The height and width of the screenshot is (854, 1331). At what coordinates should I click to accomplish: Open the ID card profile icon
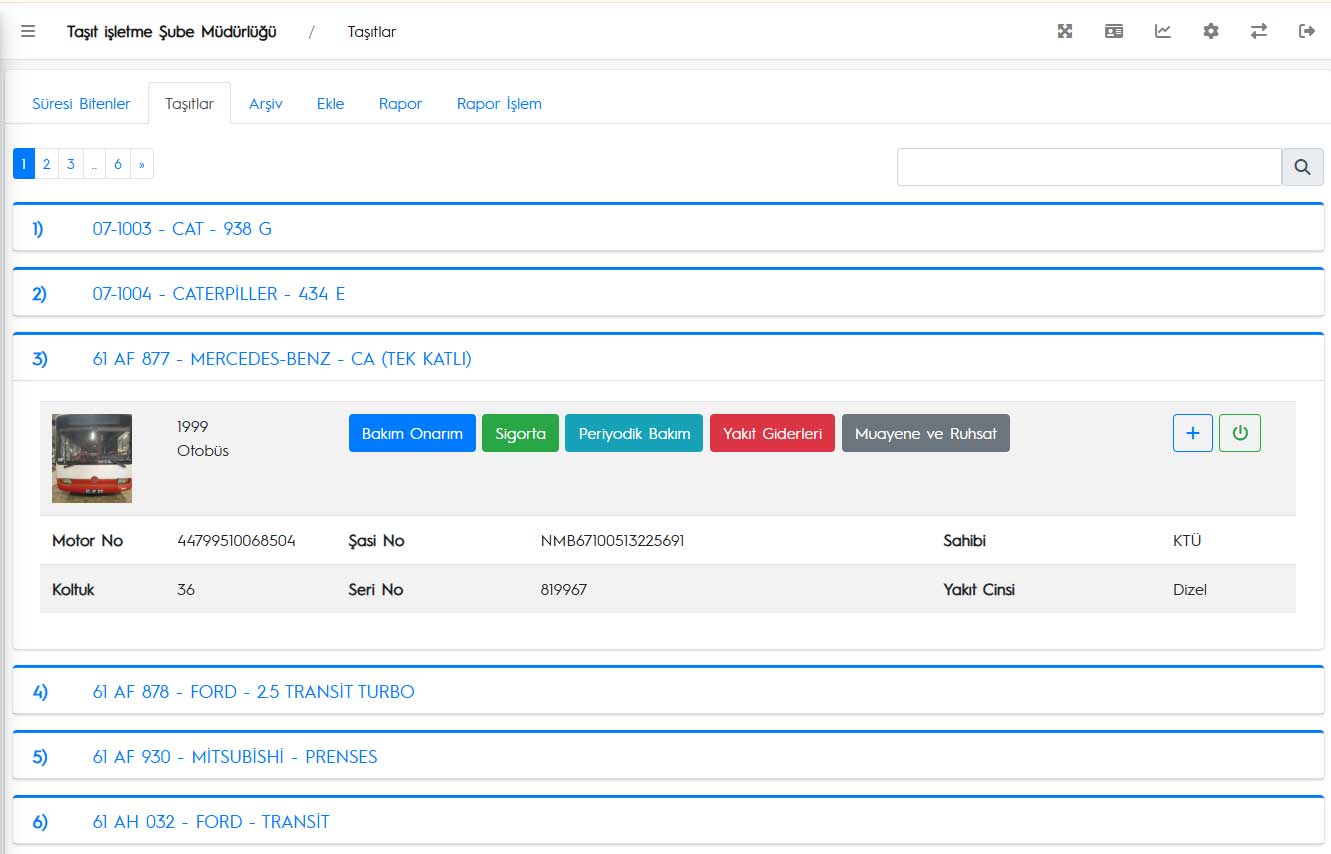(x=1113, y=32)
